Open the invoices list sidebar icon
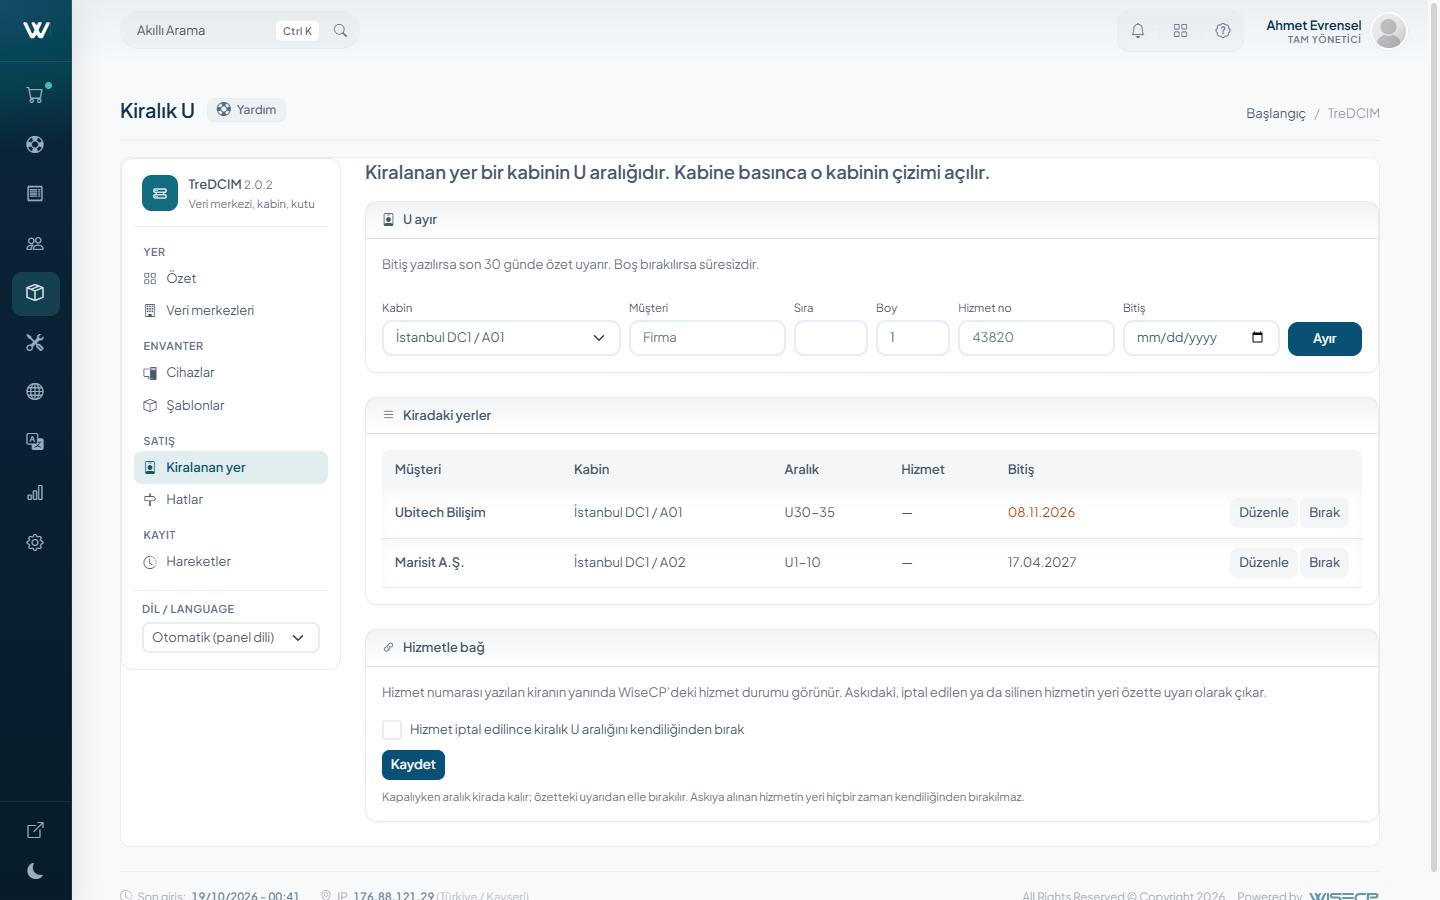This screenshot has height=900, width=1440. pos(35,193)
